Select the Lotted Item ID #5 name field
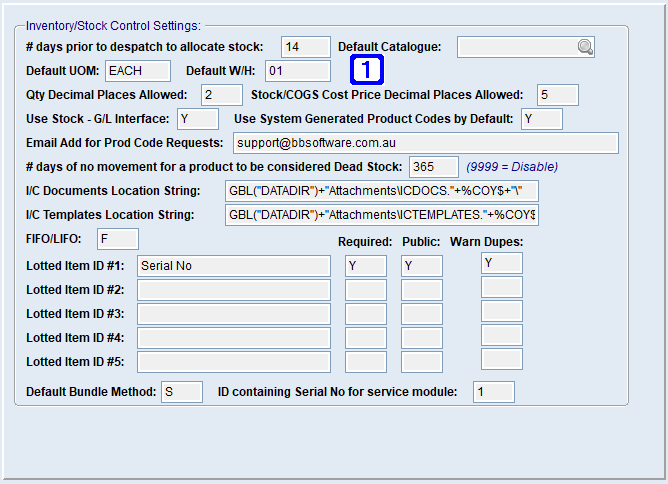 234,362
